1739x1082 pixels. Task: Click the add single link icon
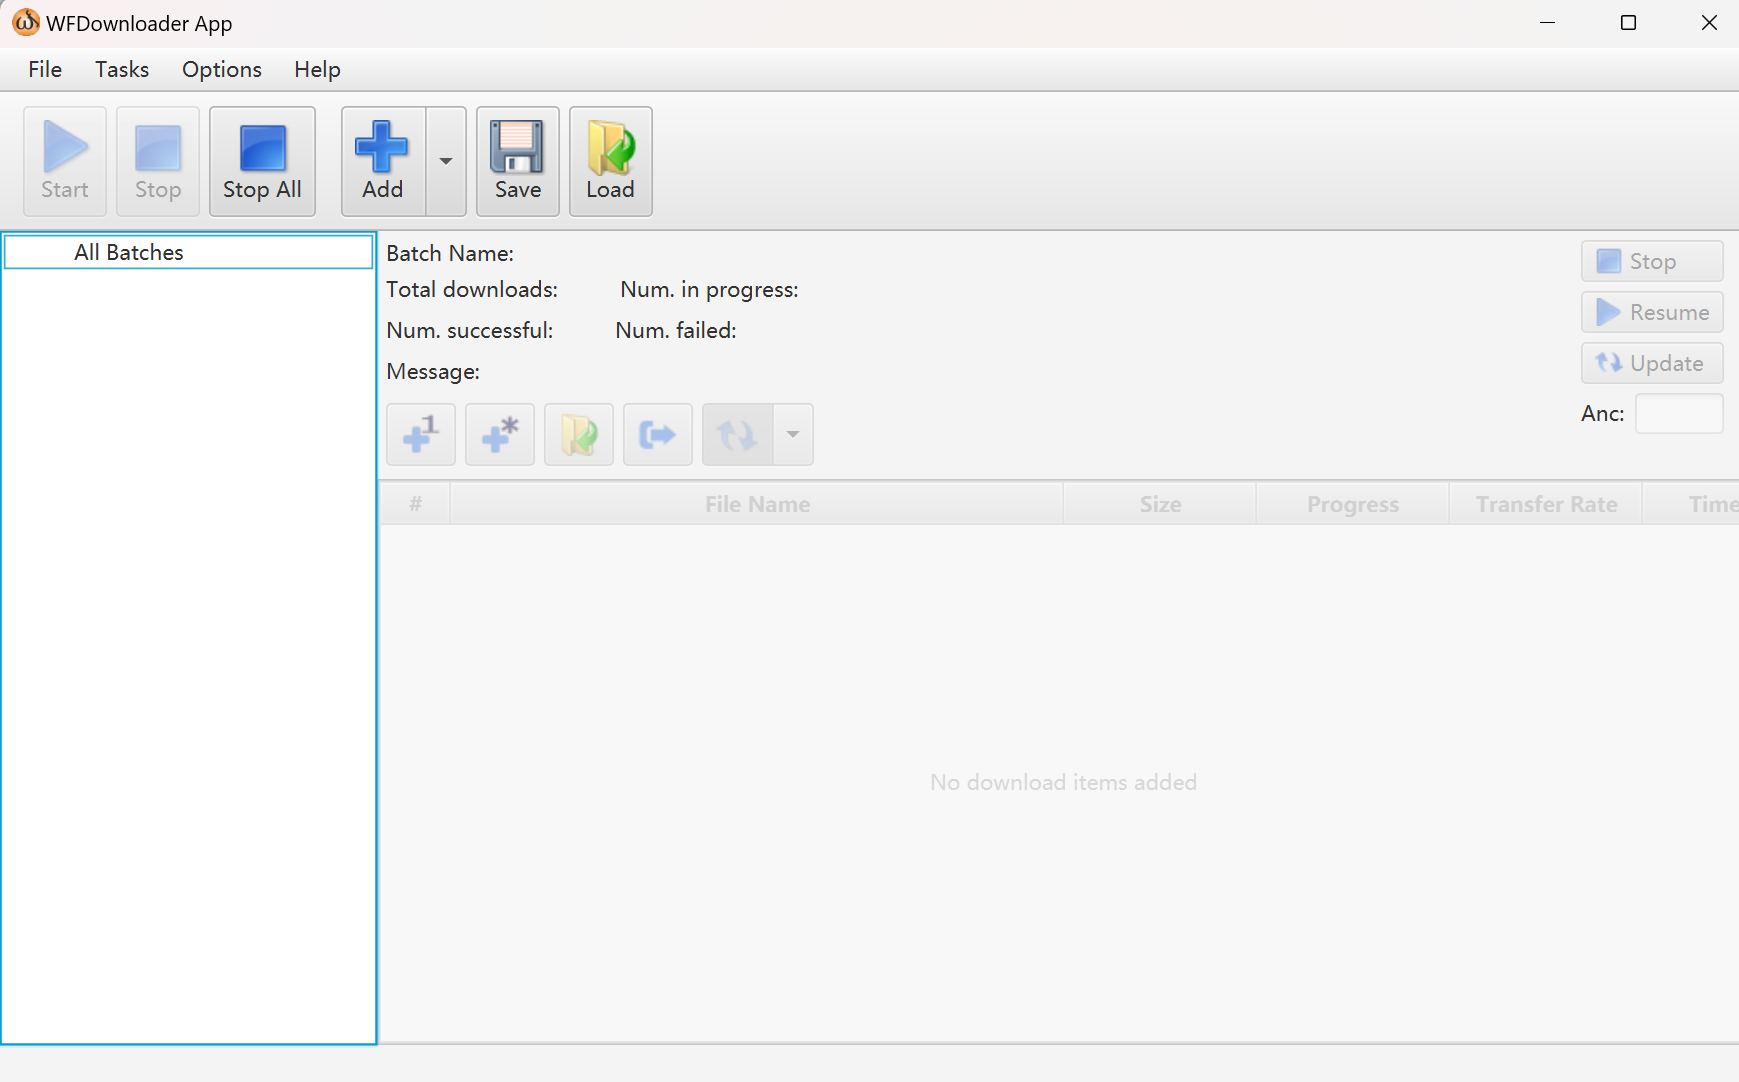[x=421, y=435]
